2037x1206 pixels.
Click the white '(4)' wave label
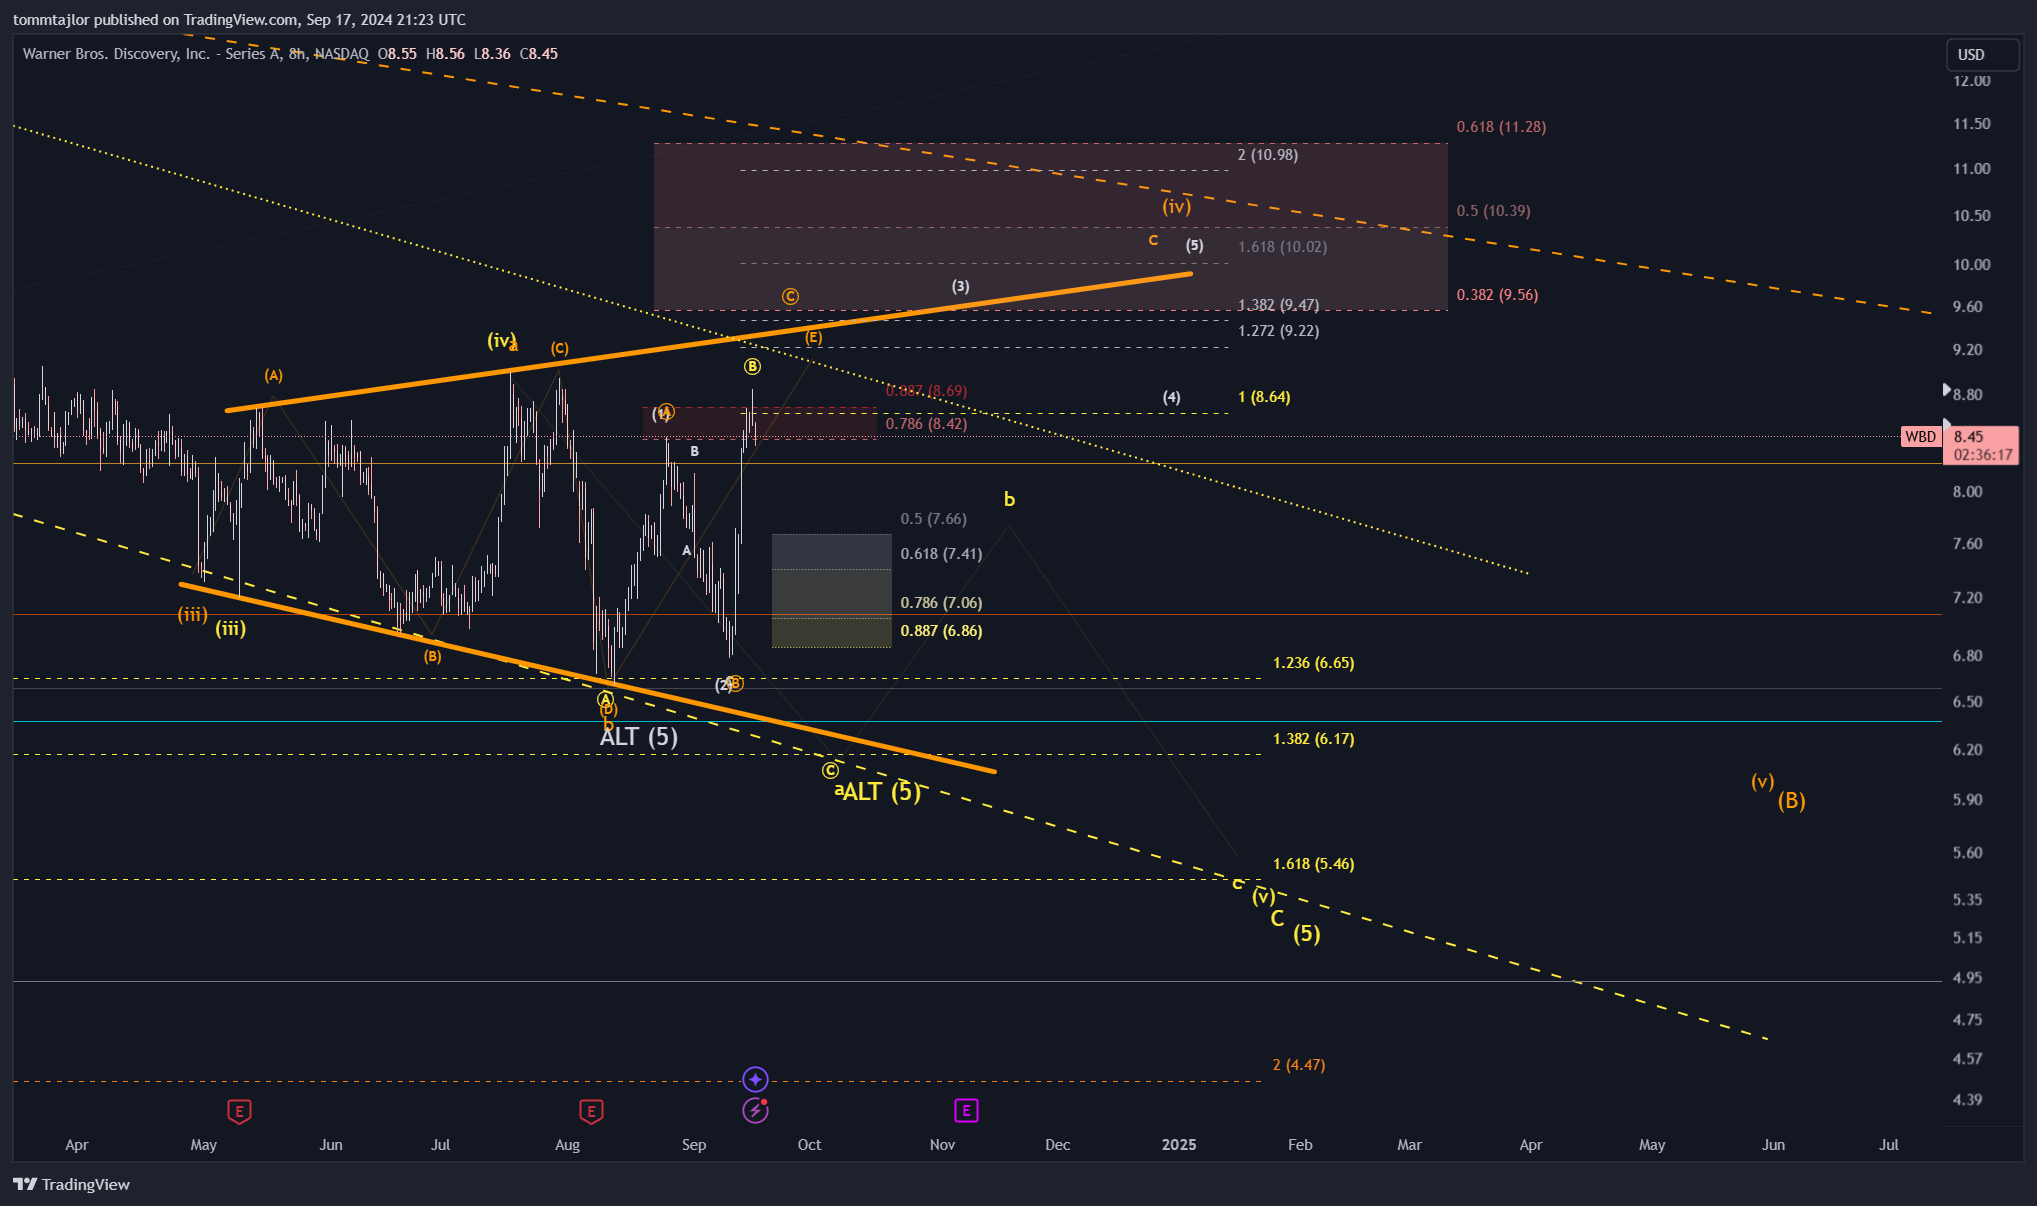pyautogui.click(x=1171, y=397)
